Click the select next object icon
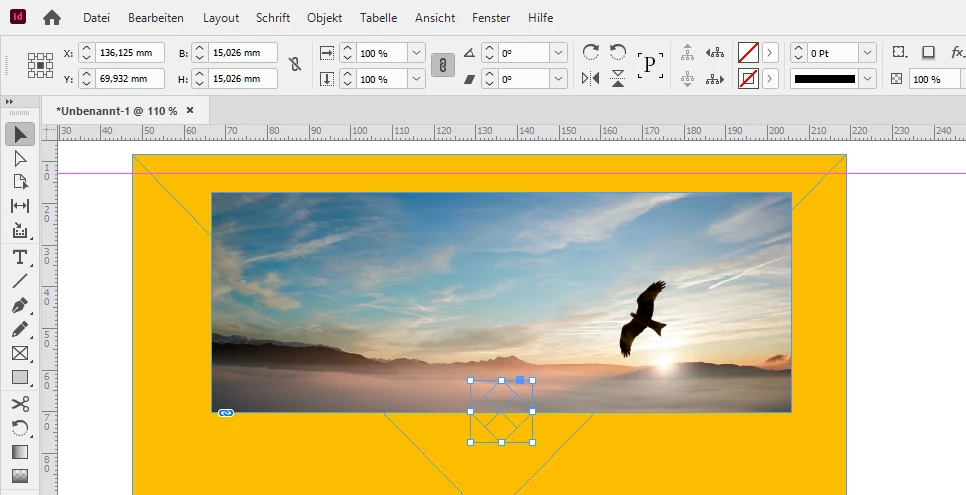The width and height of the screenshot is (966, 495). click(715, 80)
